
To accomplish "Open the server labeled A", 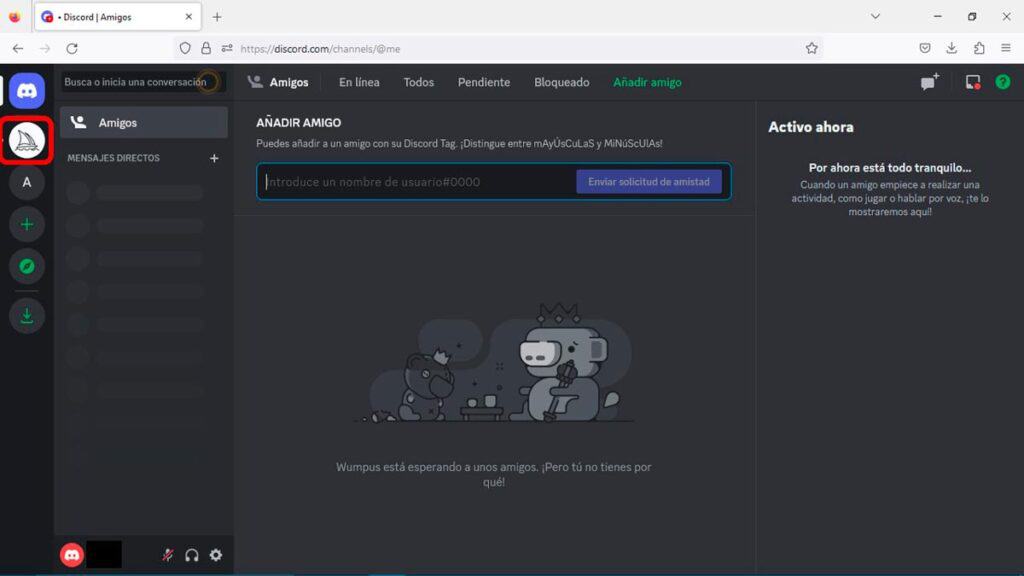I will (27, 182).
